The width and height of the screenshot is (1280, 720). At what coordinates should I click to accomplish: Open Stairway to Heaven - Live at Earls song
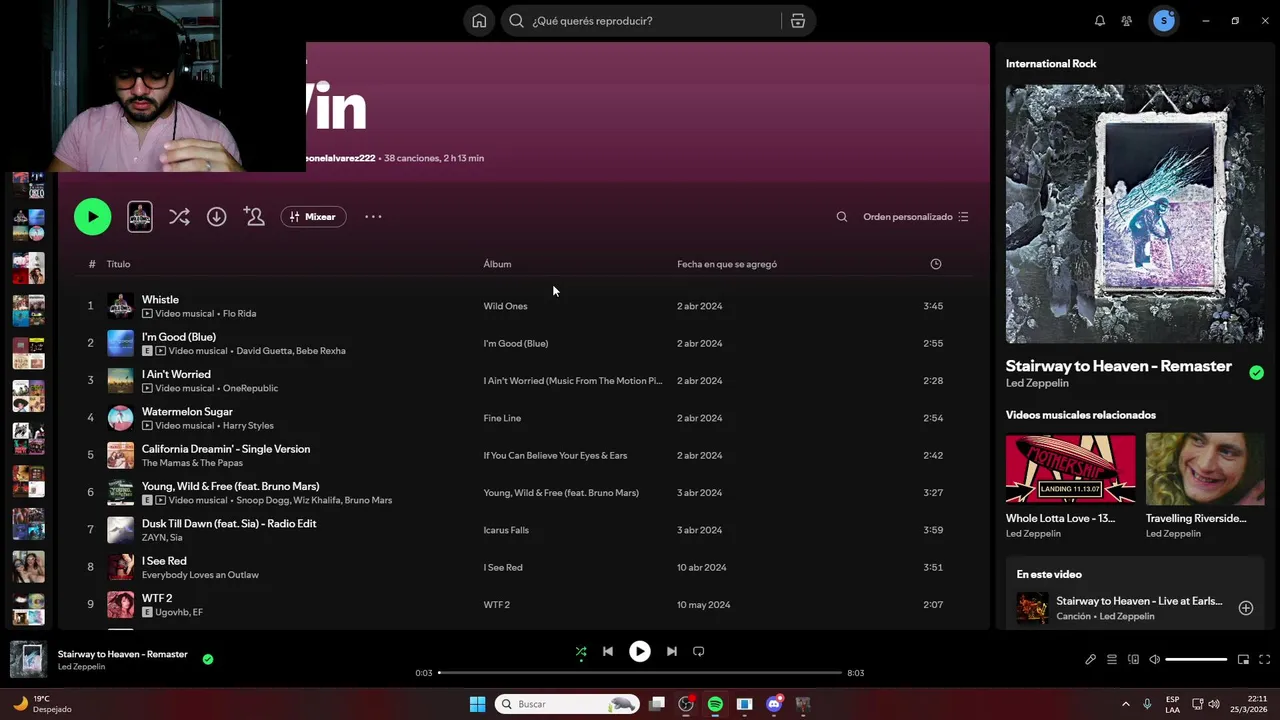tap(1139, 601)
